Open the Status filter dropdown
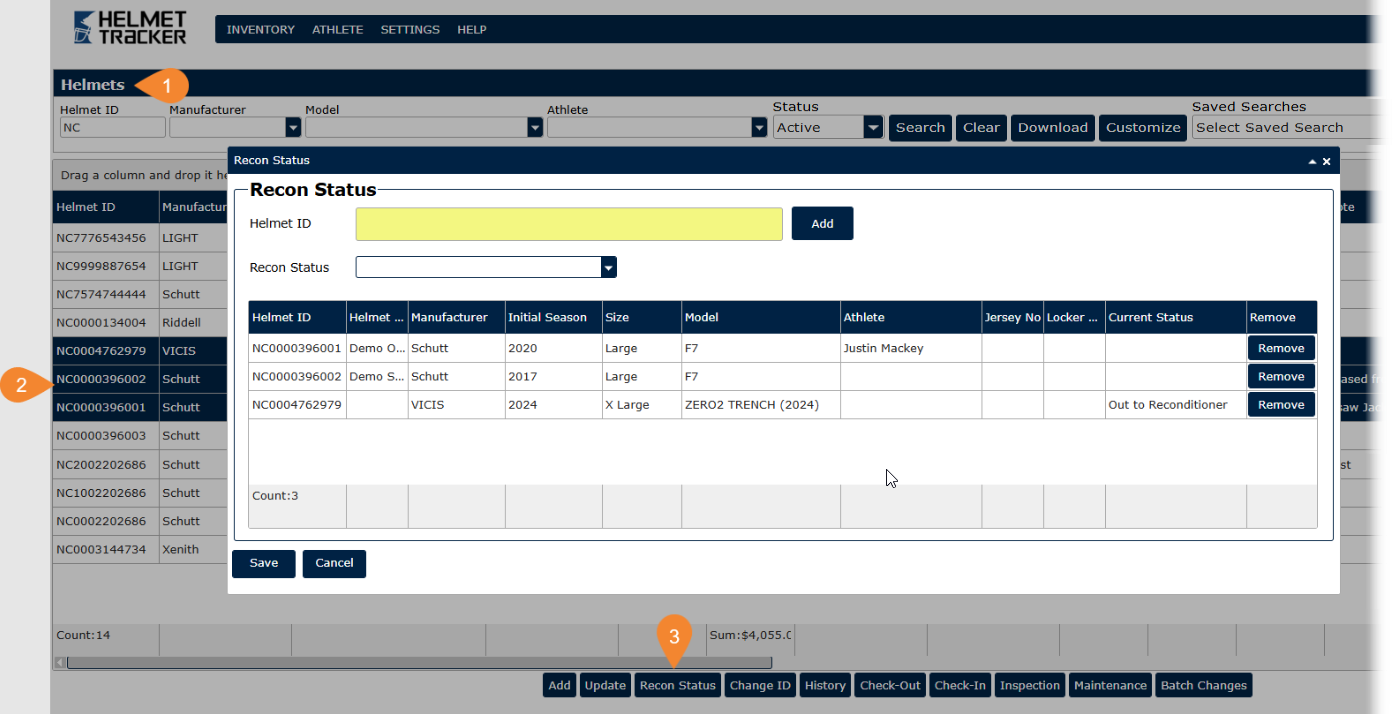The image size is (1400, 714). [x=873, y=128]
